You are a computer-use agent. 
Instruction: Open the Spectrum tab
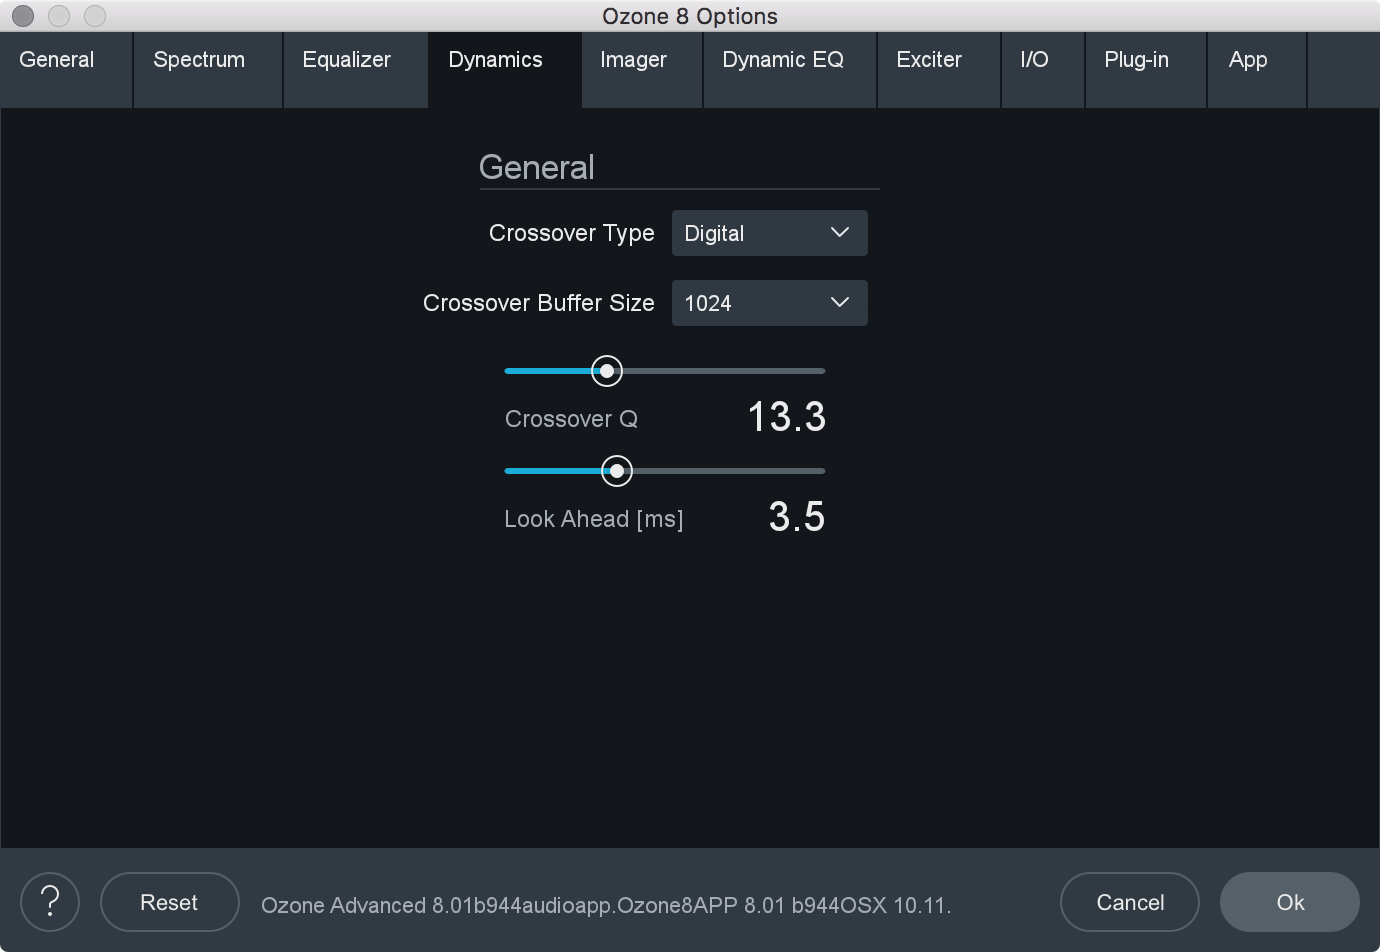click(208, 70)
